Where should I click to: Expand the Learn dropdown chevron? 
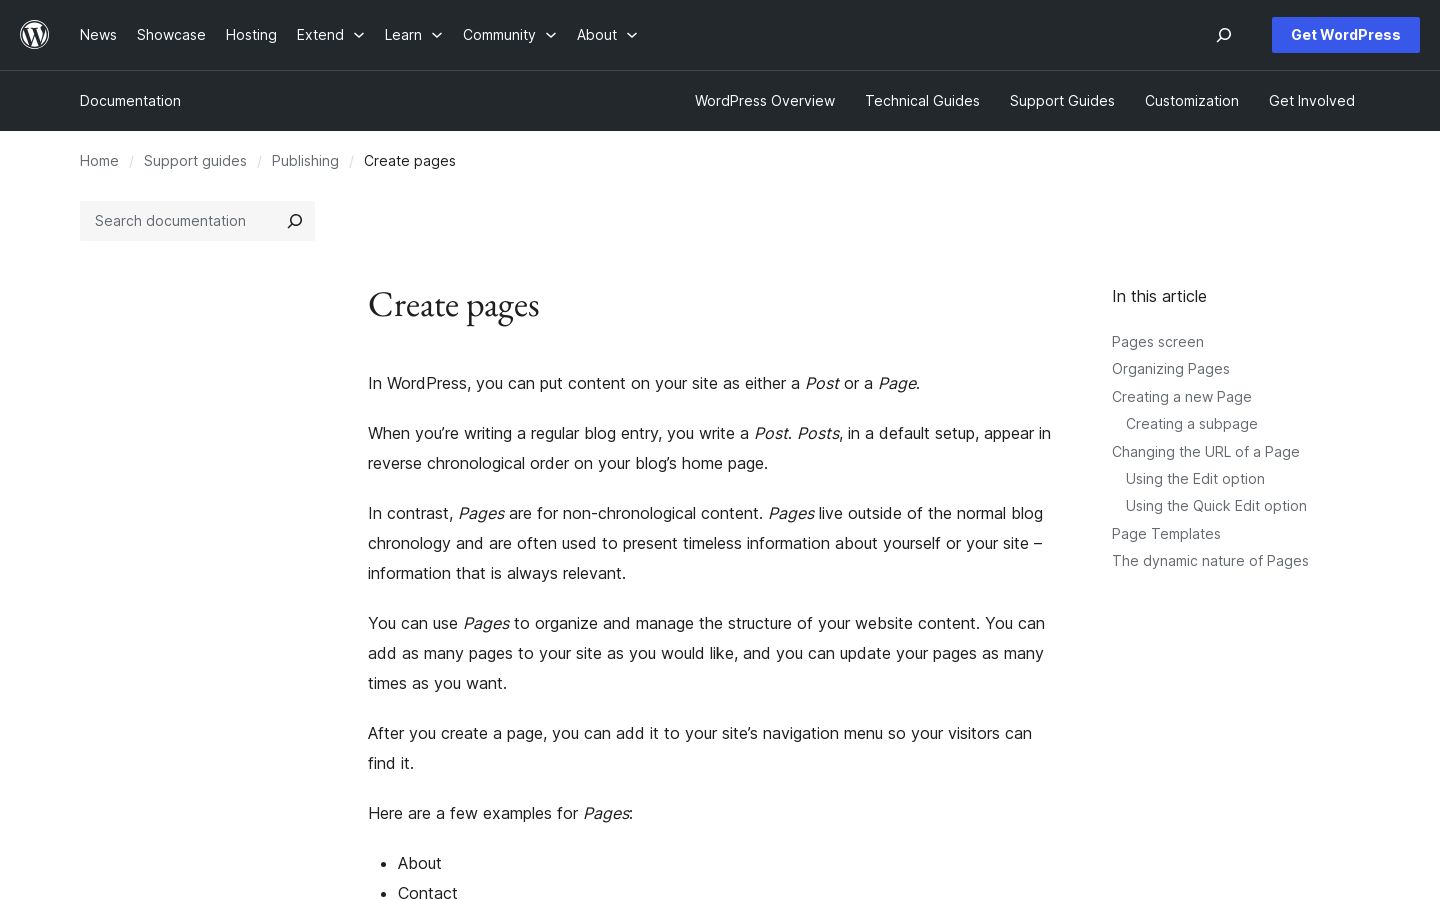click(437, 35)
